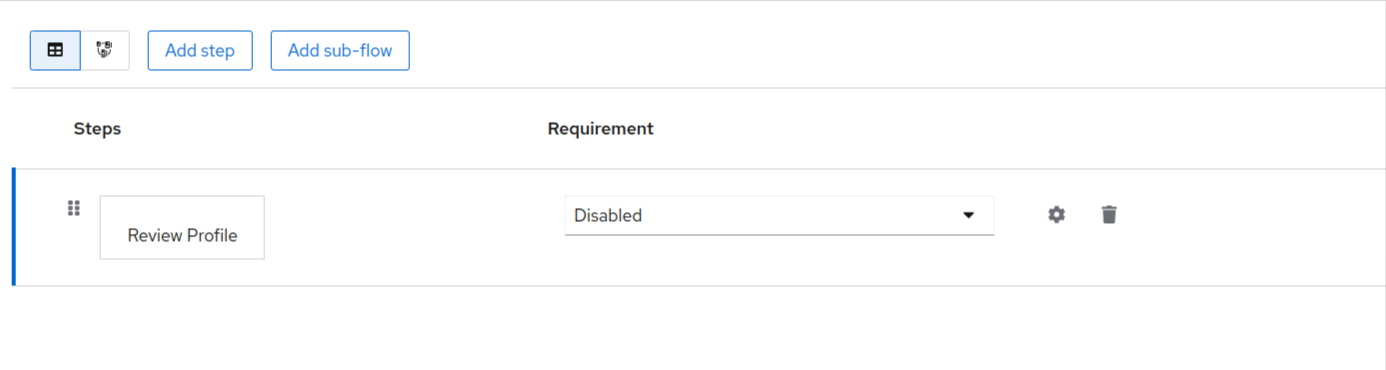Click the drag handle beside Review Profile
1386x370 pixels.
pos(73,208)
